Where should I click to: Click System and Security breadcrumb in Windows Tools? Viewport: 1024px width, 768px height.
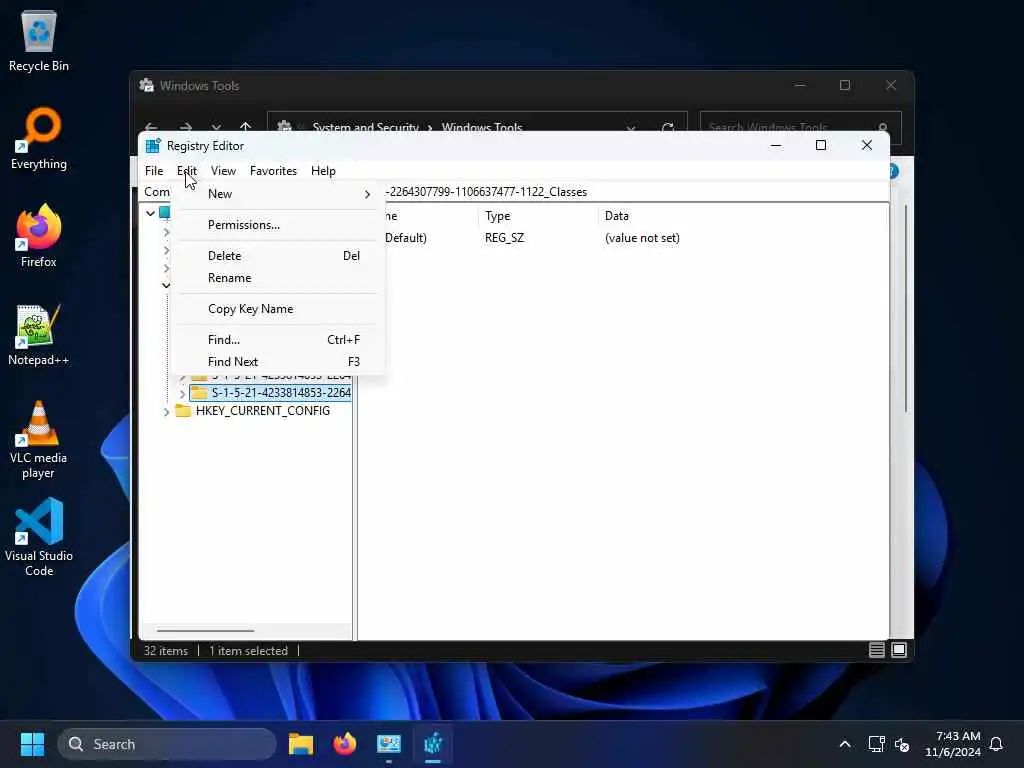click(365, 127)
